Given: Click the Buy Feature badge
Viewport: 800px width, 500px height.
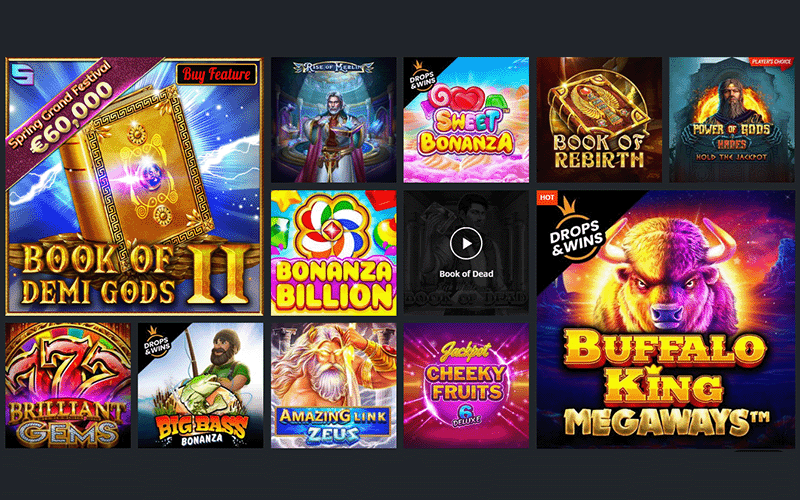Looking at the screenshot, I should (x=216, y=74).
